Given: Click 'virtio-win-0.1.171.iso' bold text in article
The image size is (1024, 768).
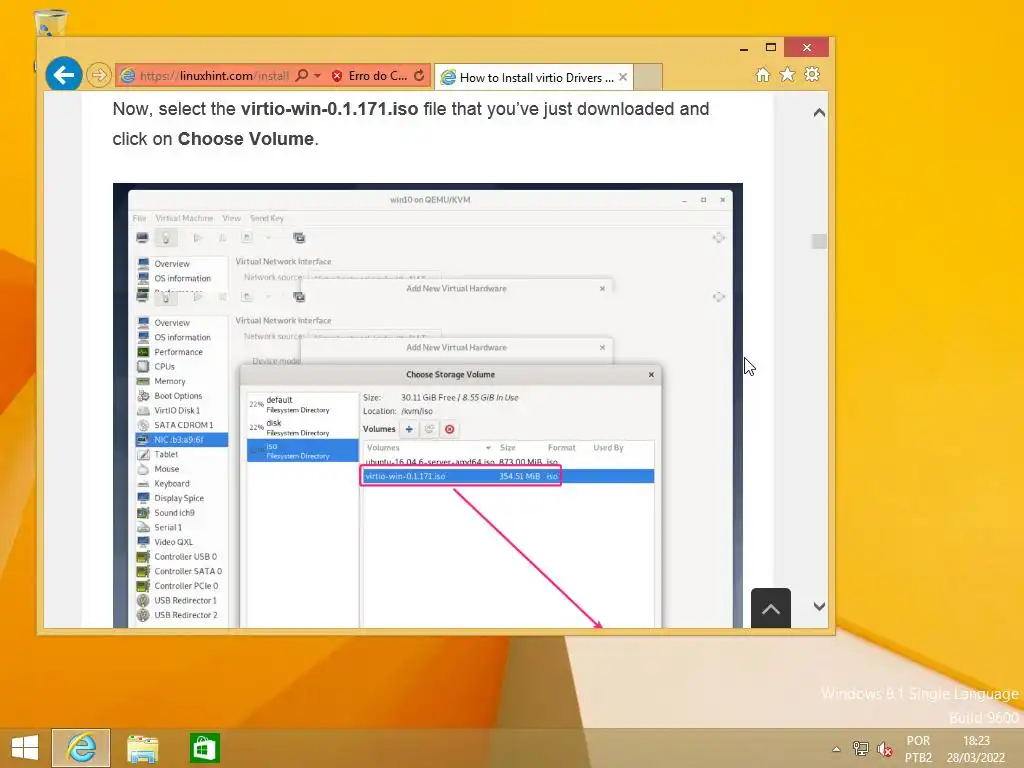Looking at the screenshot, I should 329,109.
